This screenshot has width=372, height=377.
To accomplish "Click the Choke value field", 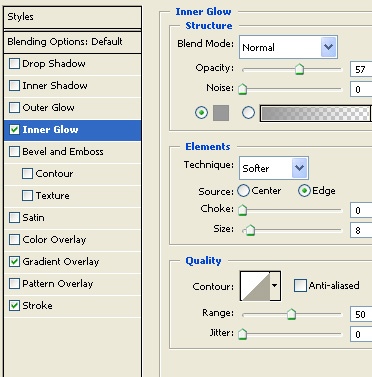I will pos(361,210).
